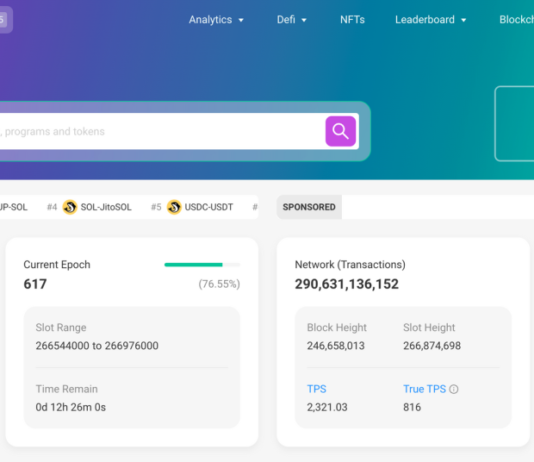Click the Current Epoch progress bar
534x462 pixels.
pos(202,265)
